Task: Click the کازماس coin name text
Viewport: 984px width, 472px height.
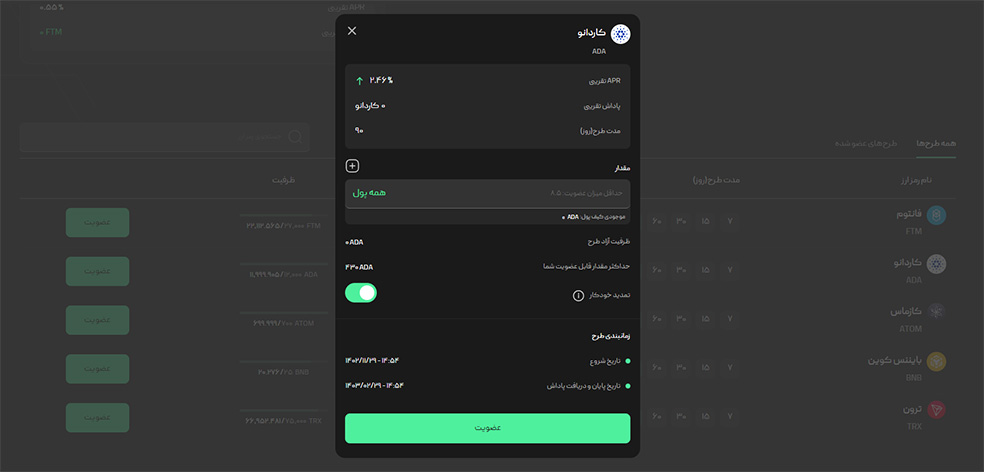Action: [906, 311]
